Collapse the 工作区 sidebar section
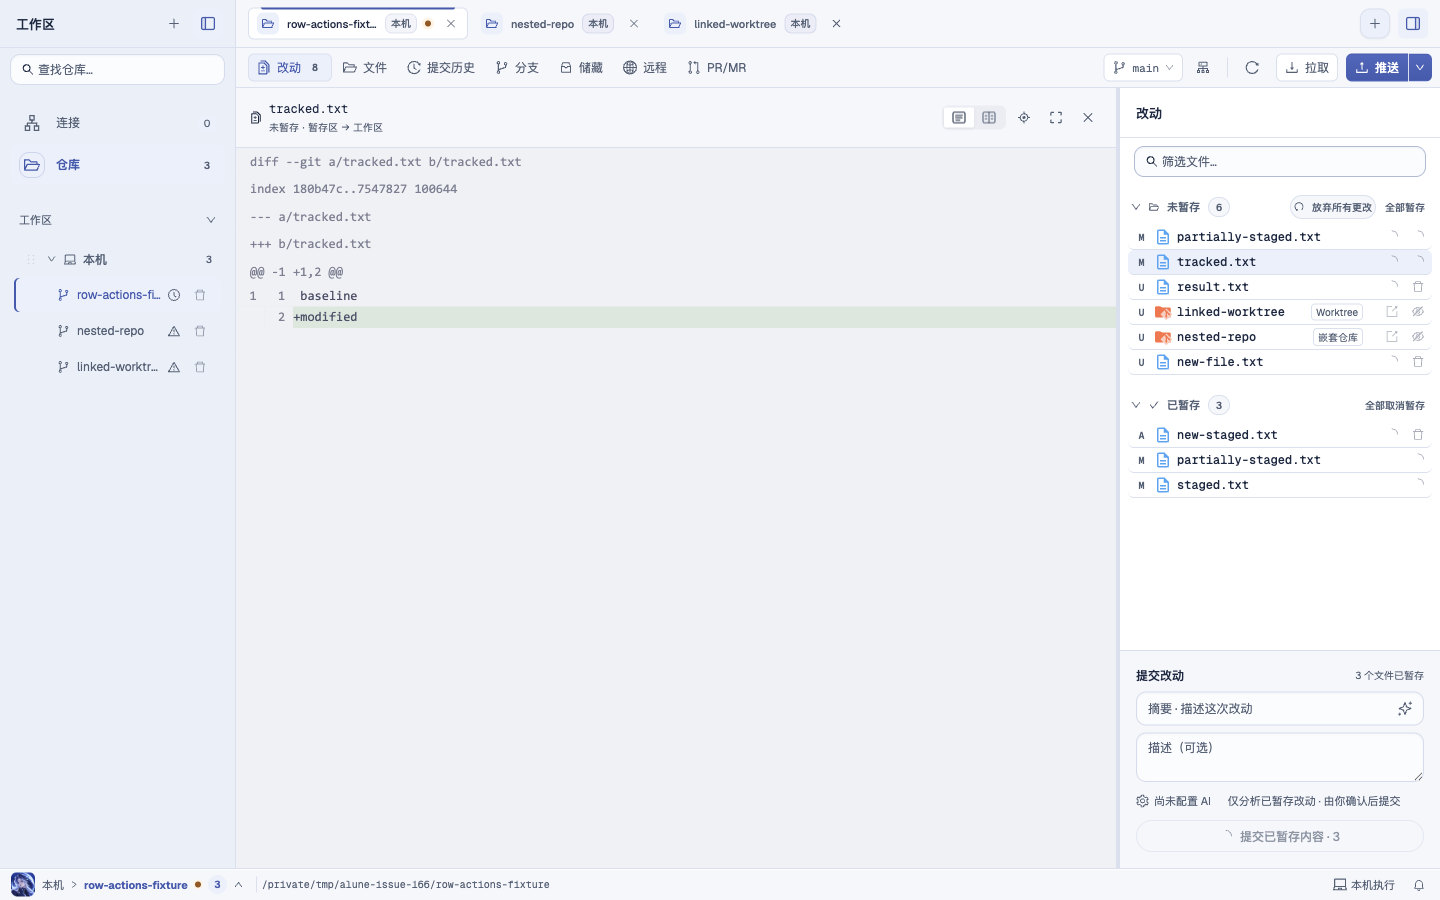The image size is (1440, 900). click(210, 220)
